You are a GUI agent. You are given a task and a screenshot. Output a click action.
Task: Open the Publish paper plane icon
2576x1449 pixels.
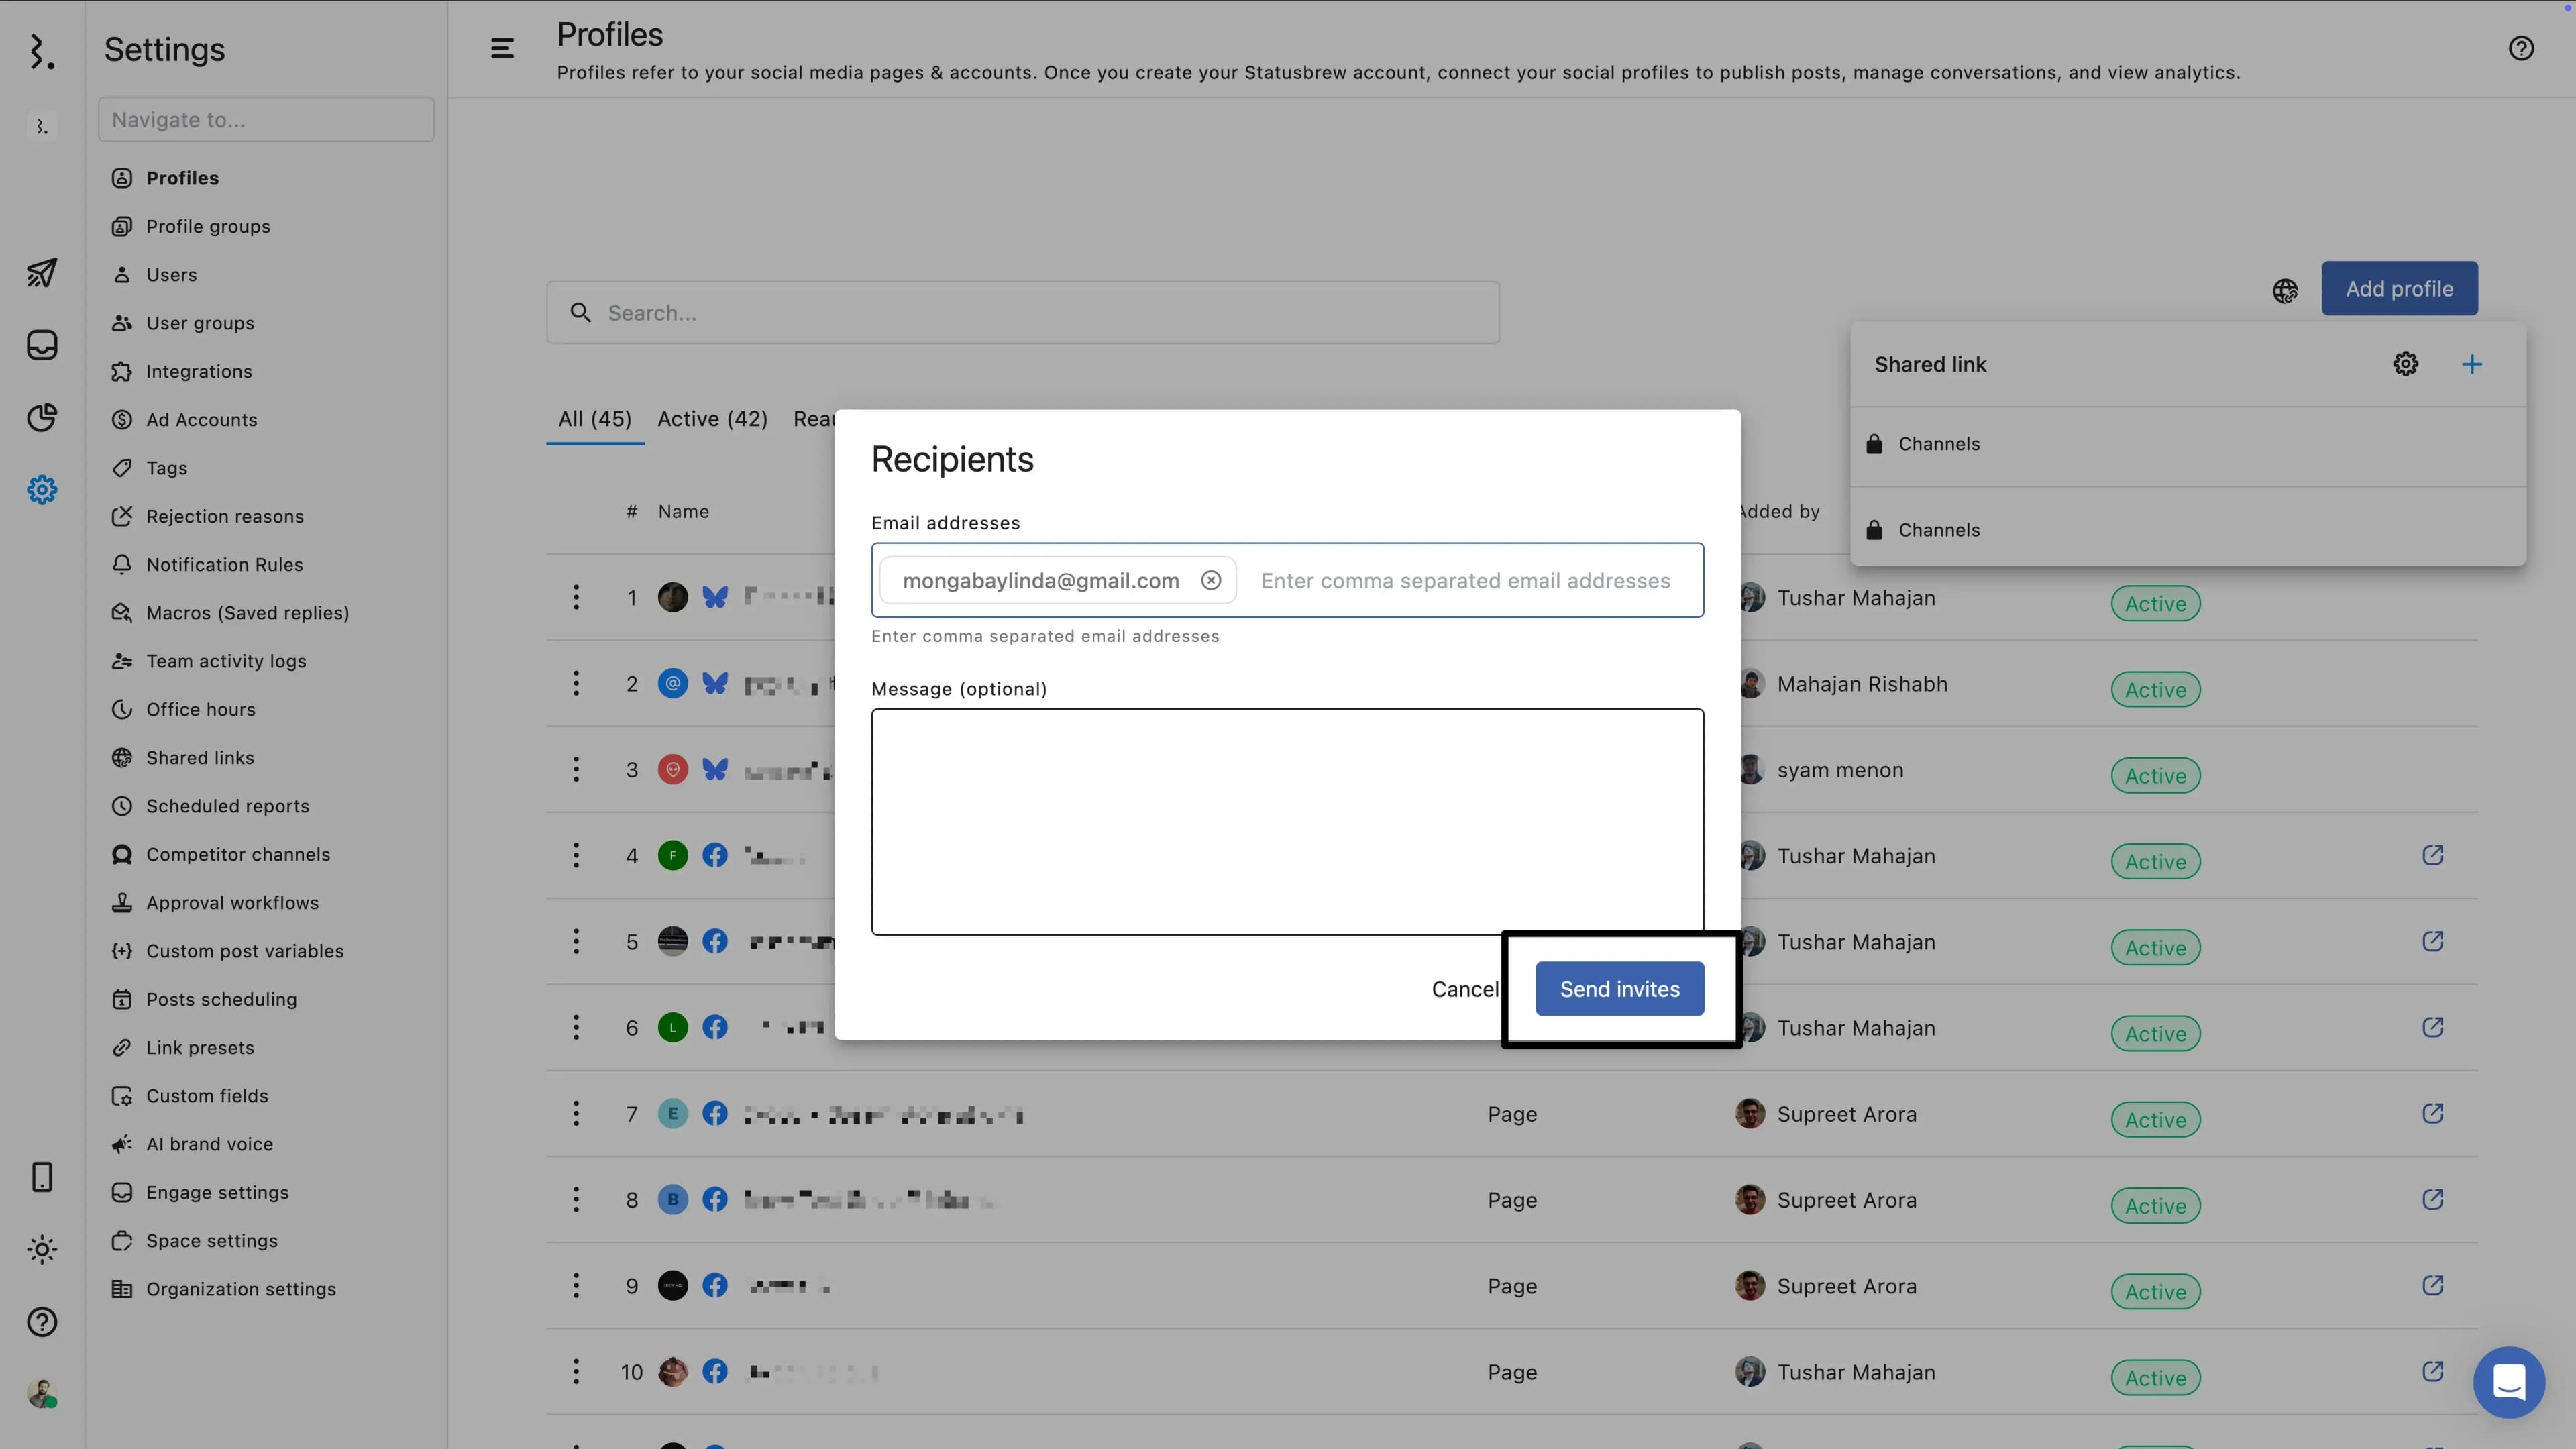click(x=42, y=272)
